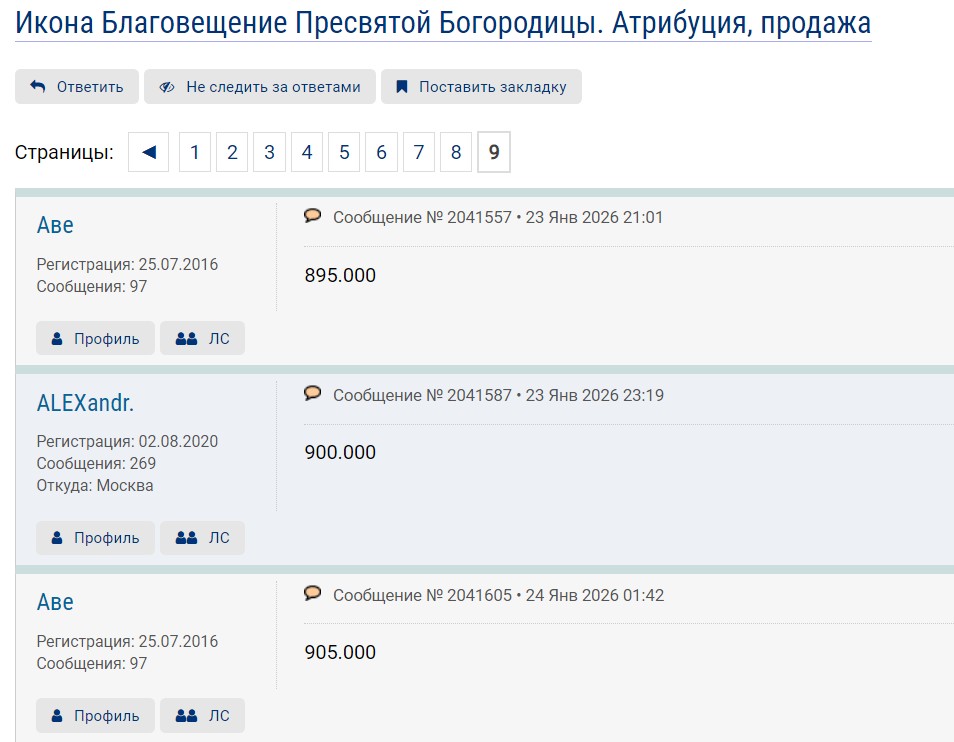Navigate to page 8
This screenshot has width=954, height=742.
point(456,153)
